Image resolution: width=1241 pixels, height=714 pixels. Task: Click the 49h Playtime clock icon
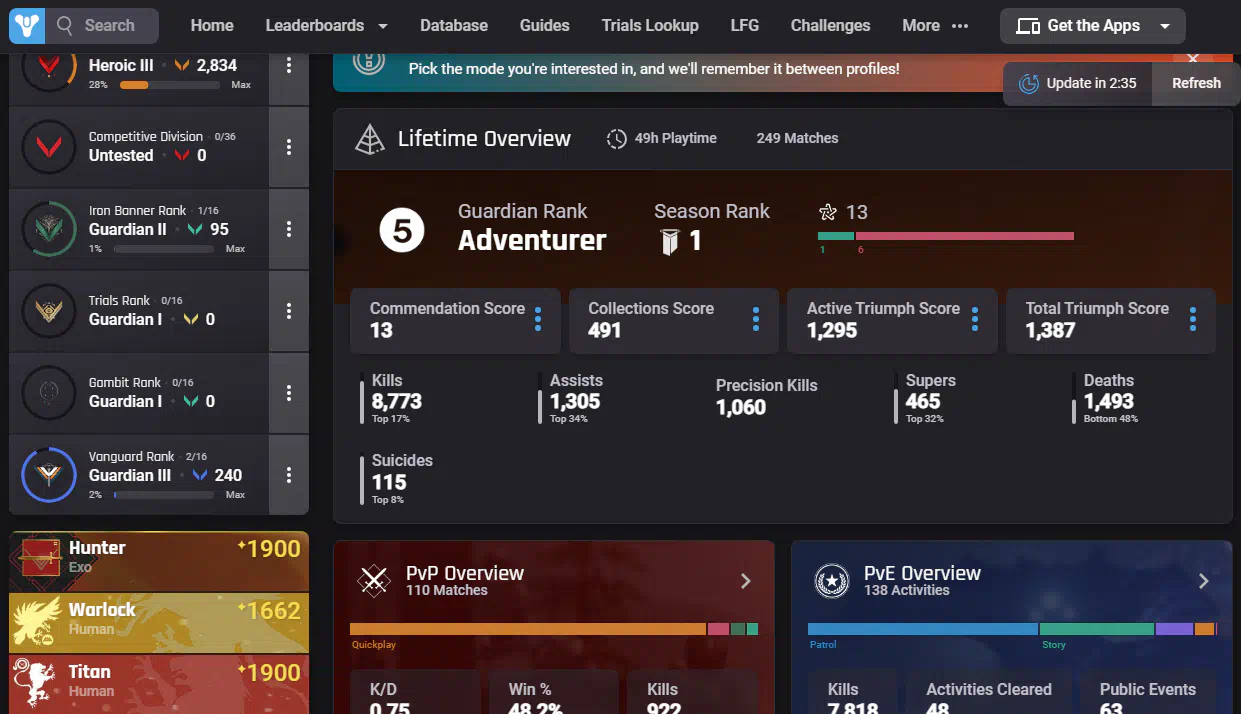click(x=617, y=139)
